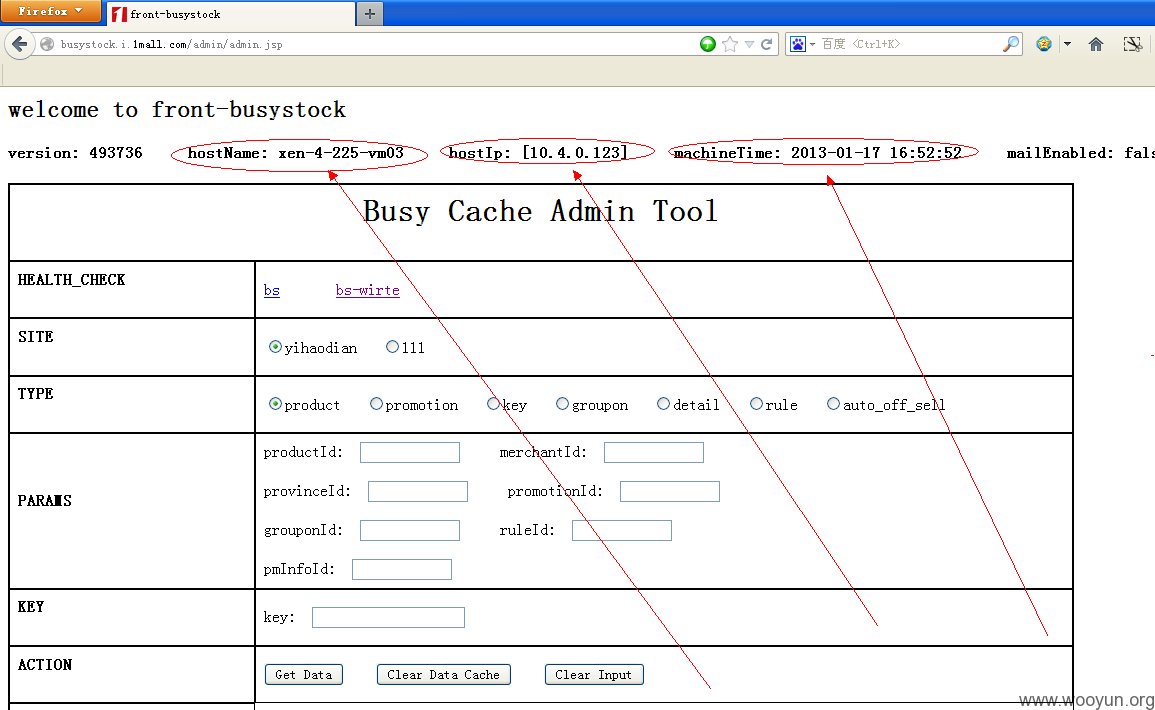The image size is (1155, 710).
Task: Focus the promotionId input field
Action: click(x=670, y=491)
